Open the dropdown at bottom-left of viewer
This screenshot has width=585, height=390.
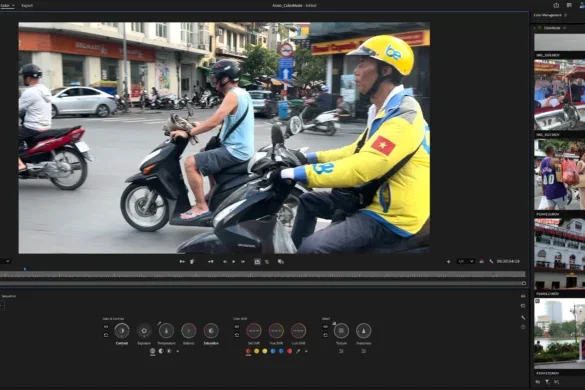(6, 261)
